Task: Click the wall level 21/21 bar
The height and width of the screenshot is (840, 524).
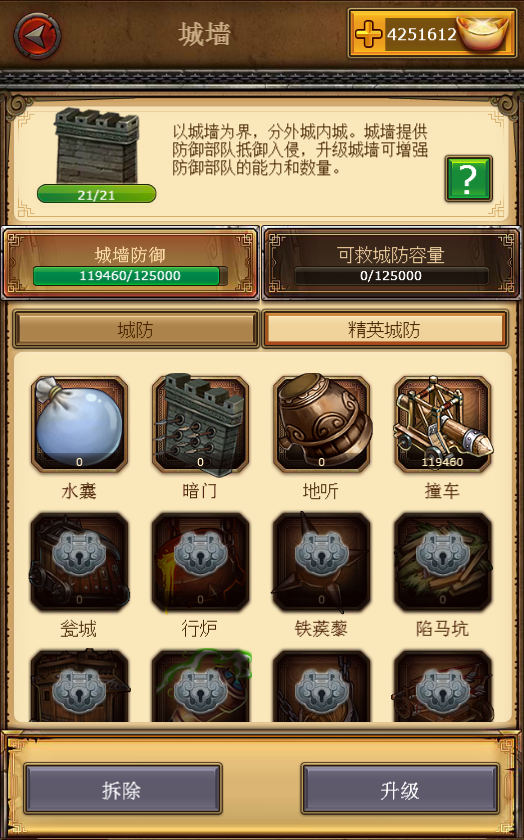Action: 96,194
